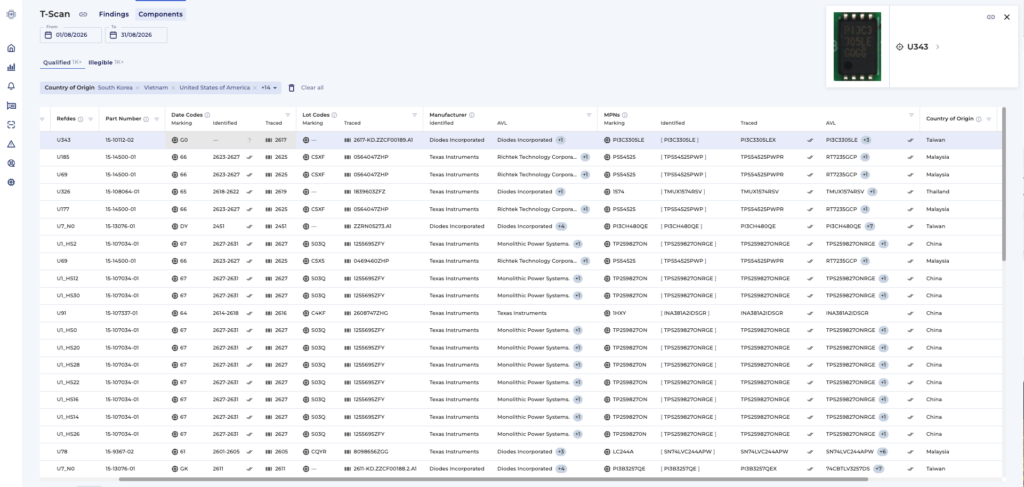Screen dimensions: 1024x487
Task: Switch to the Illegible tab
Action: point(106,63)
